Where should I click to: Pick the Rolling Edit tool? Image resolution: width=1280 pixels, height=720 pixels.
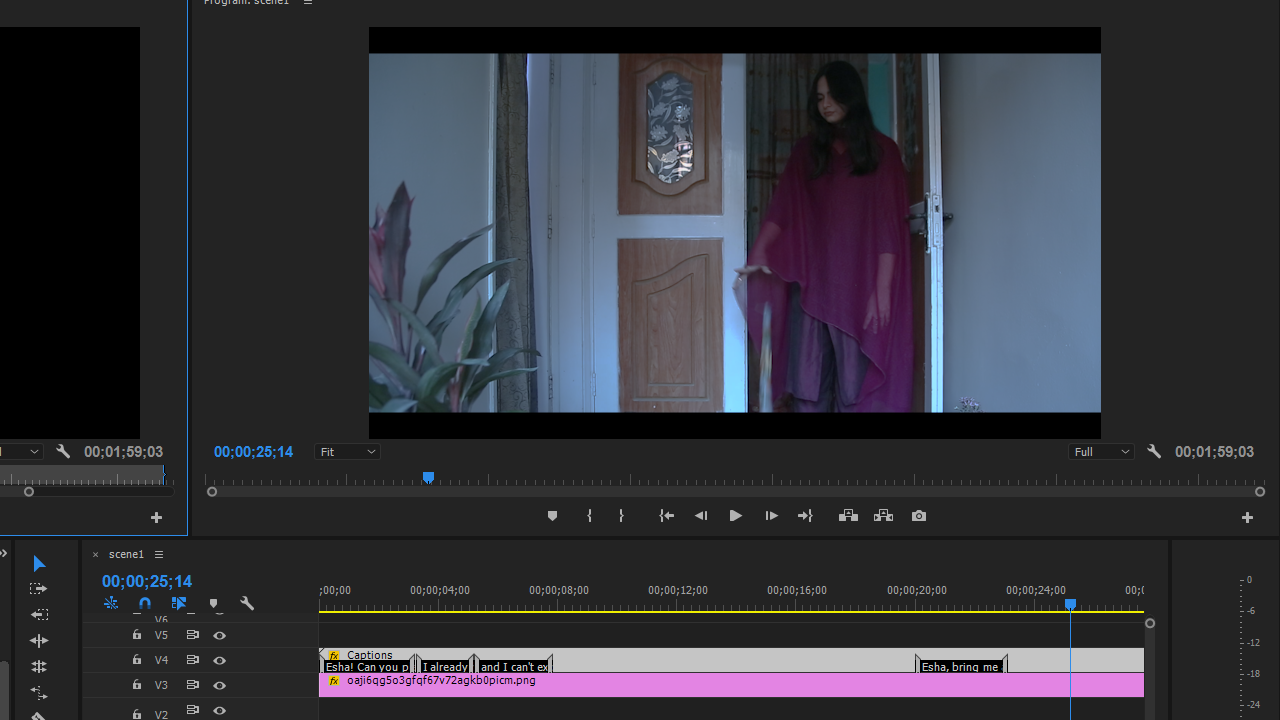pos(39,641)
